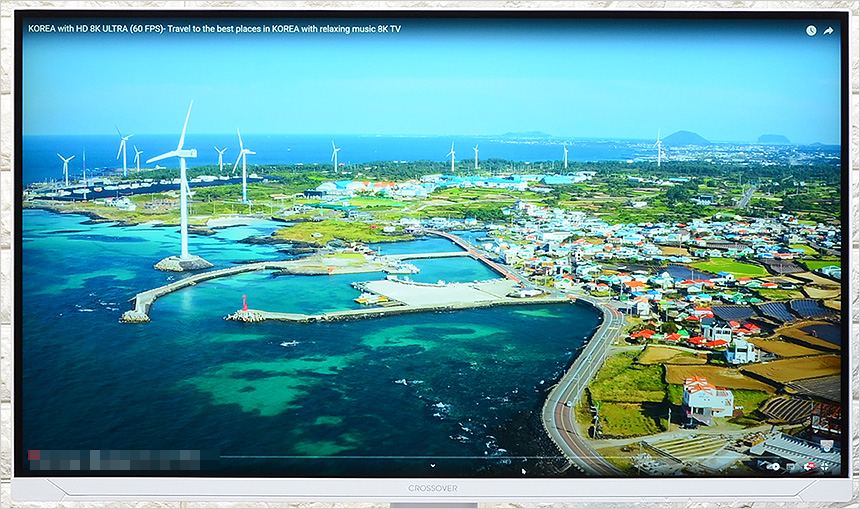Click the clear blue sky area
Screen dimensions: 860x509
(x=430, y=80)
